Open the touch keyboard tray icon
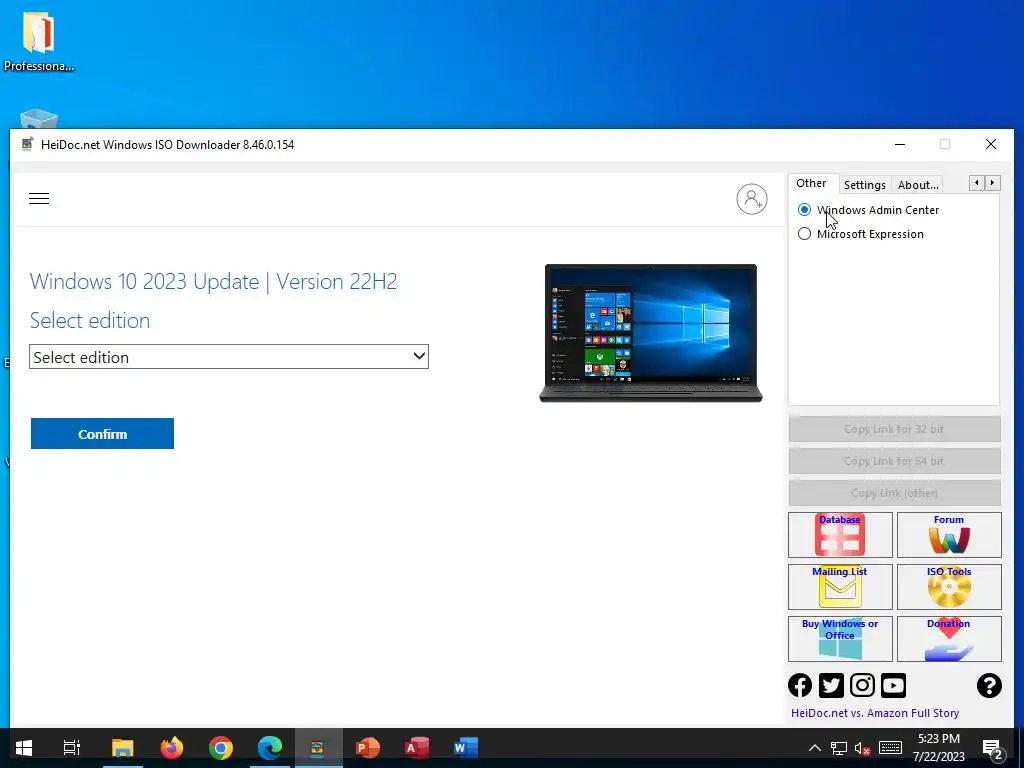 (x=890, y=748)
